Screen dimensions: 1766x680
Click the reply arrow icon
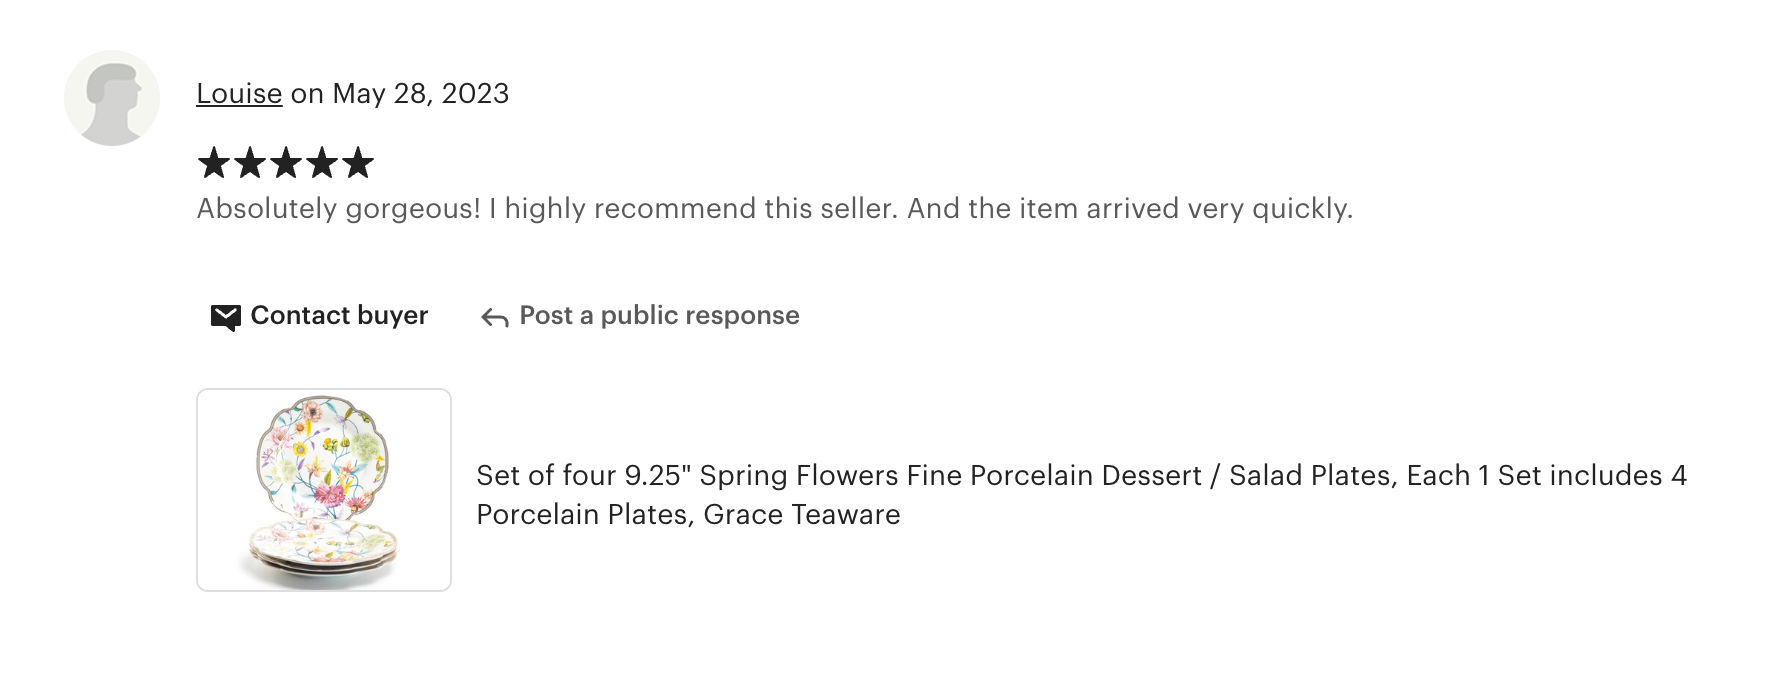tap(494, 318)
